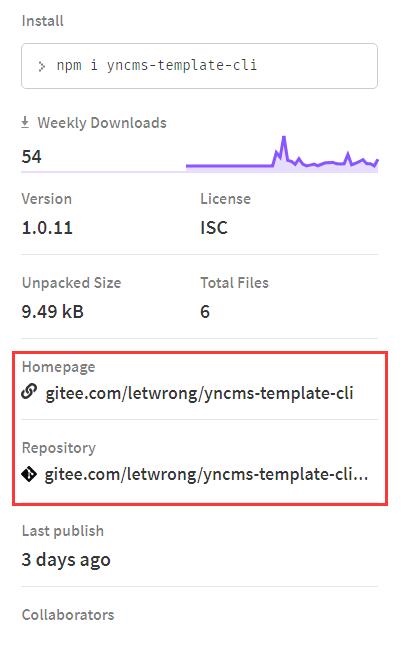
Task: Click the Collaborators heading
Action: coord(68,615)
